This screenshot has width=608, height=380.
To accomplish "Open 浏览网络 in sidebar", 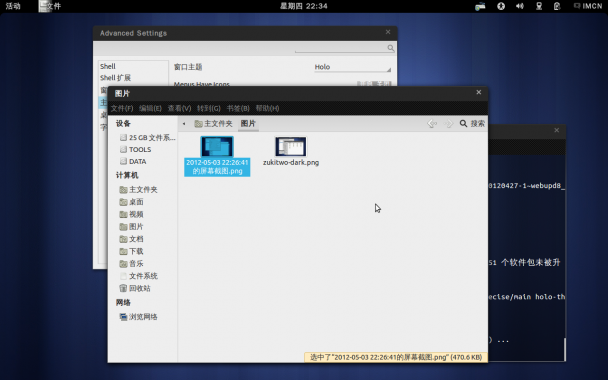I will [138, 317].
